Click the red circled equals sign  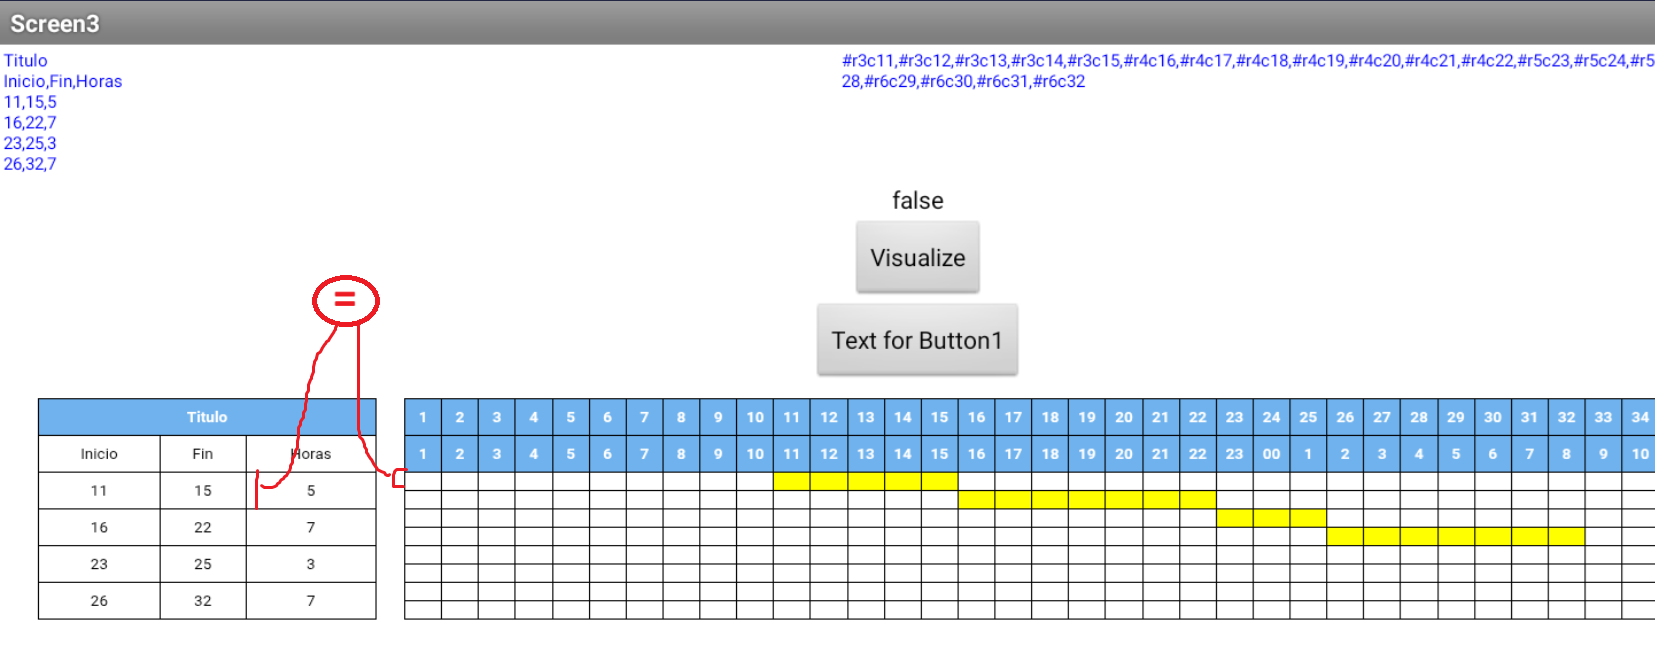[345, 299]
